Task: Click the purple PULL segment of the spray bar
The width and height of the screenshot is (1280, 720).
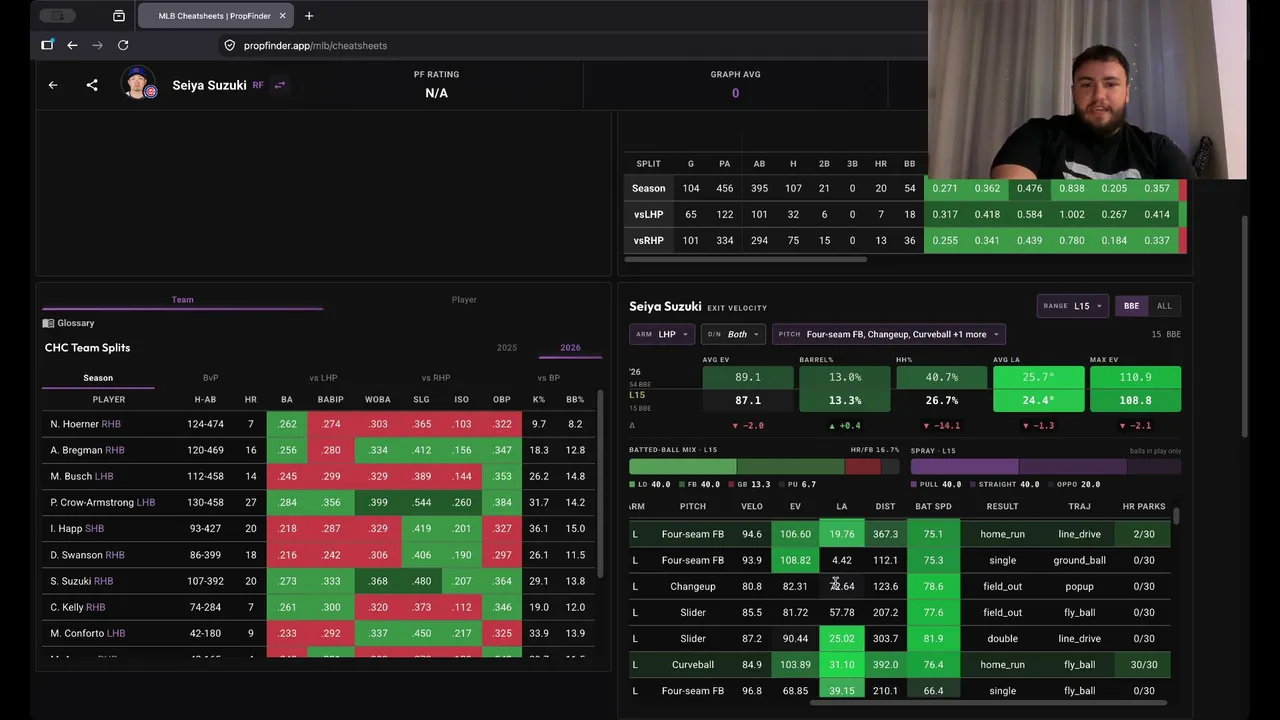Action: coord(964,466)
